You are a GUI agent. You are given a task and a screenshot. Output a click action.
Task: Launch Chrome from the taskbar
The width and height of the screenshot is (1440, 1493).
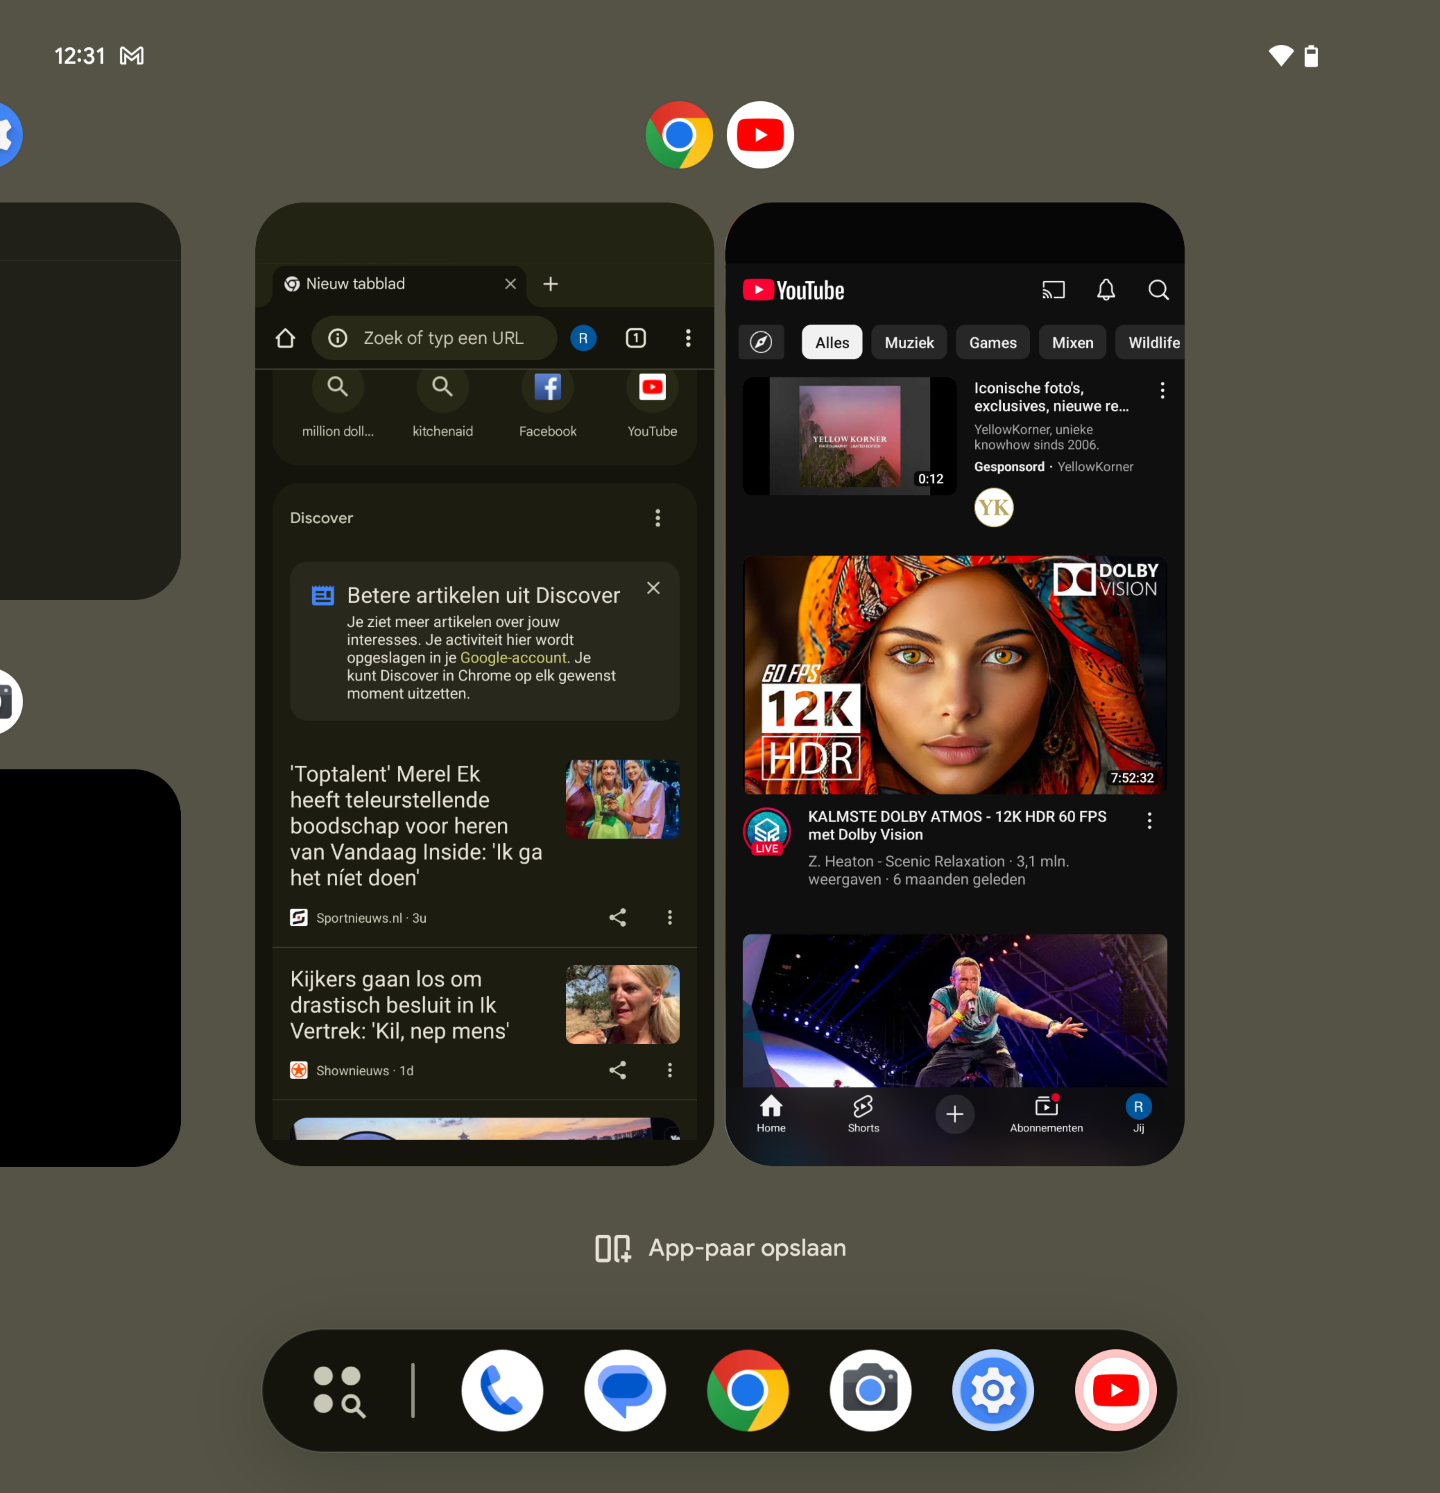tap(747, 1391)
